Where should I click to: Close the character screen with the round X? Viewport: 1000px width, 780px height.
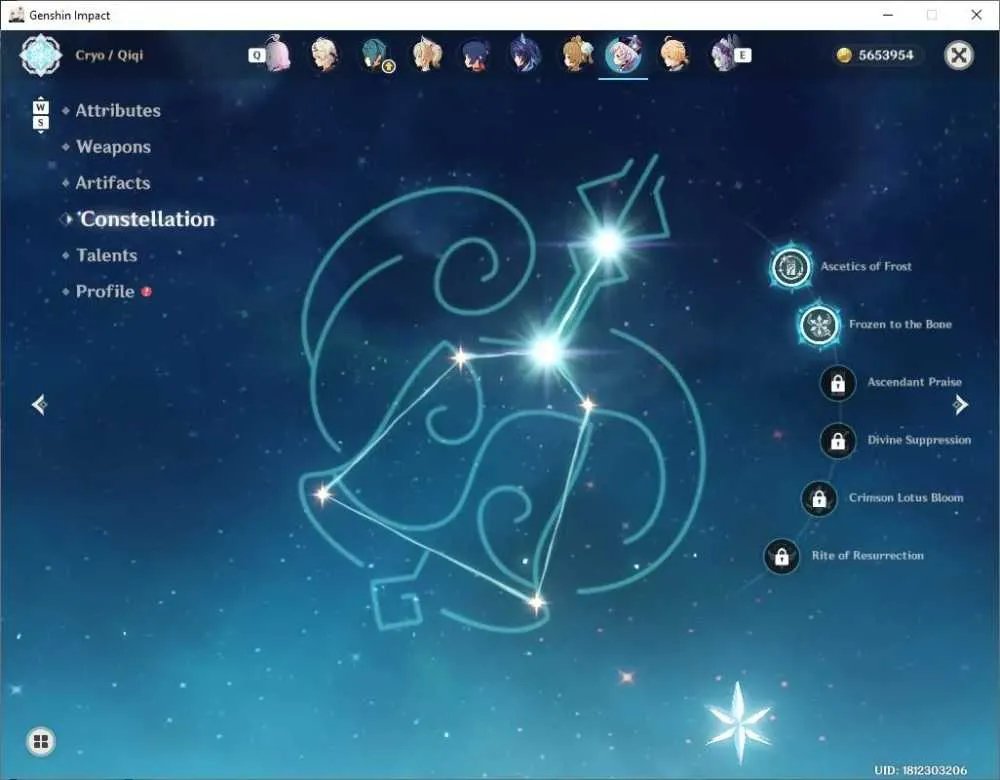coord(959,55)
